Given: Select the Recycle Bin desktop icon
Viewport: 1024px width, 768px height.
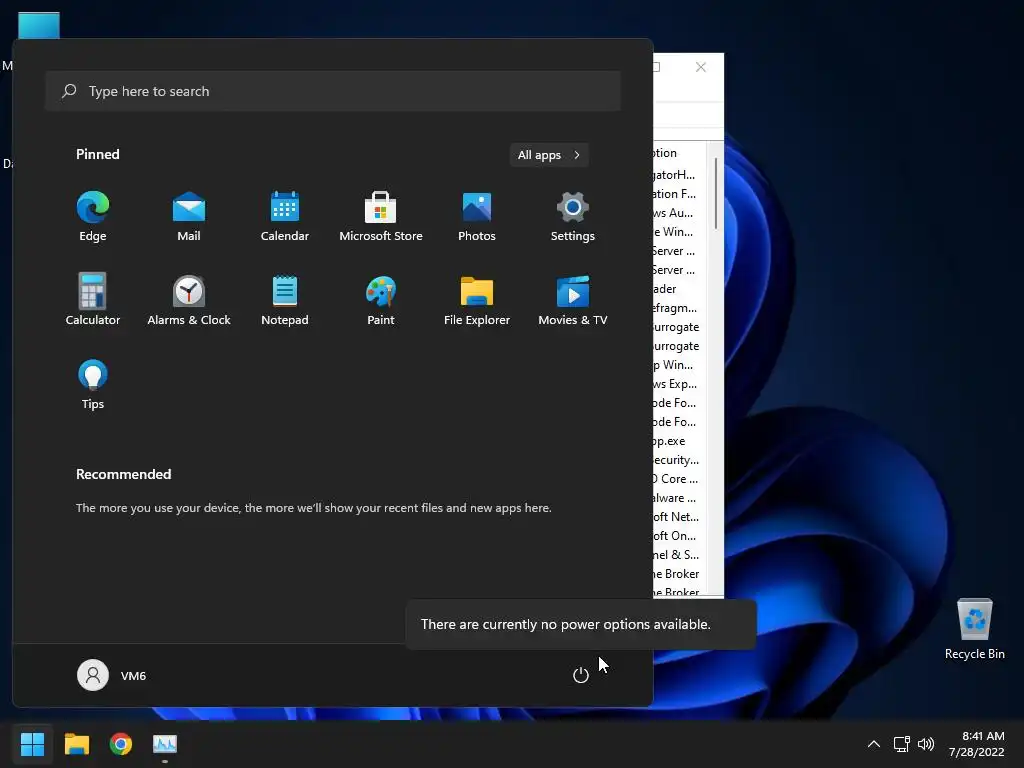Looking at the screenshot, I should click(974, 630).
